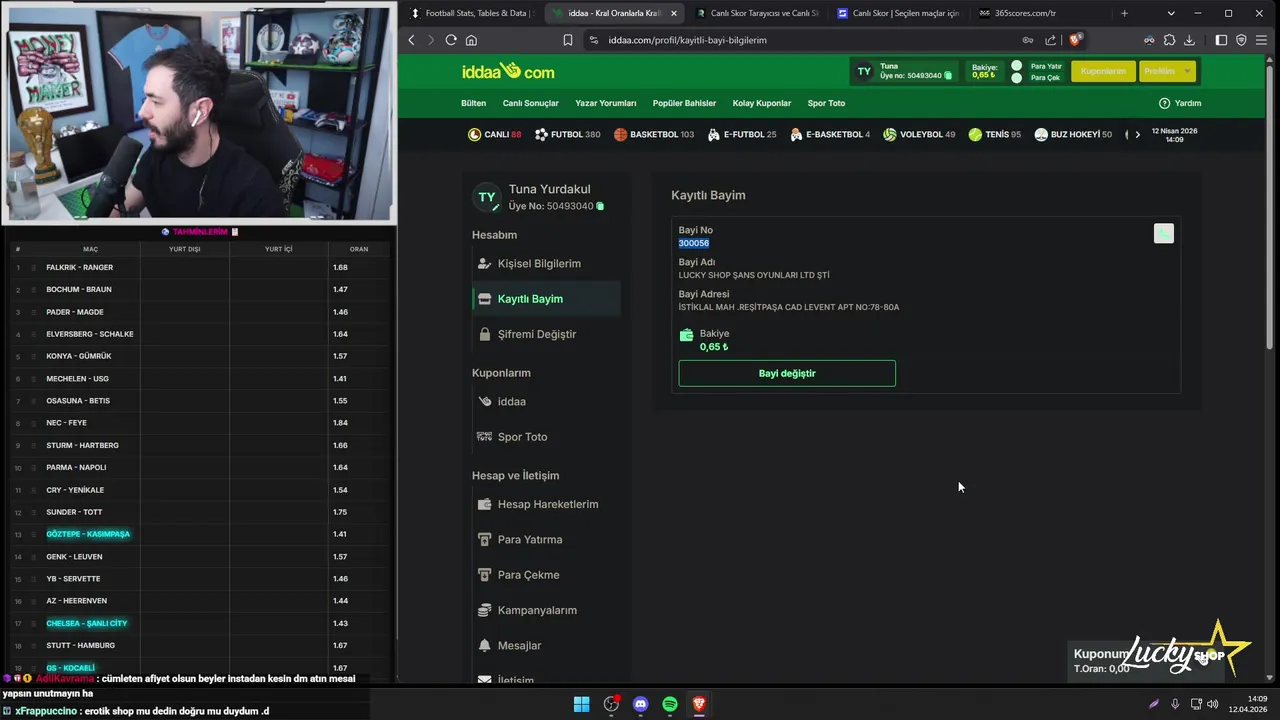
Task: Select VOLEYBOL sport category
Action: pyautogui.click(x=919, y=134)
